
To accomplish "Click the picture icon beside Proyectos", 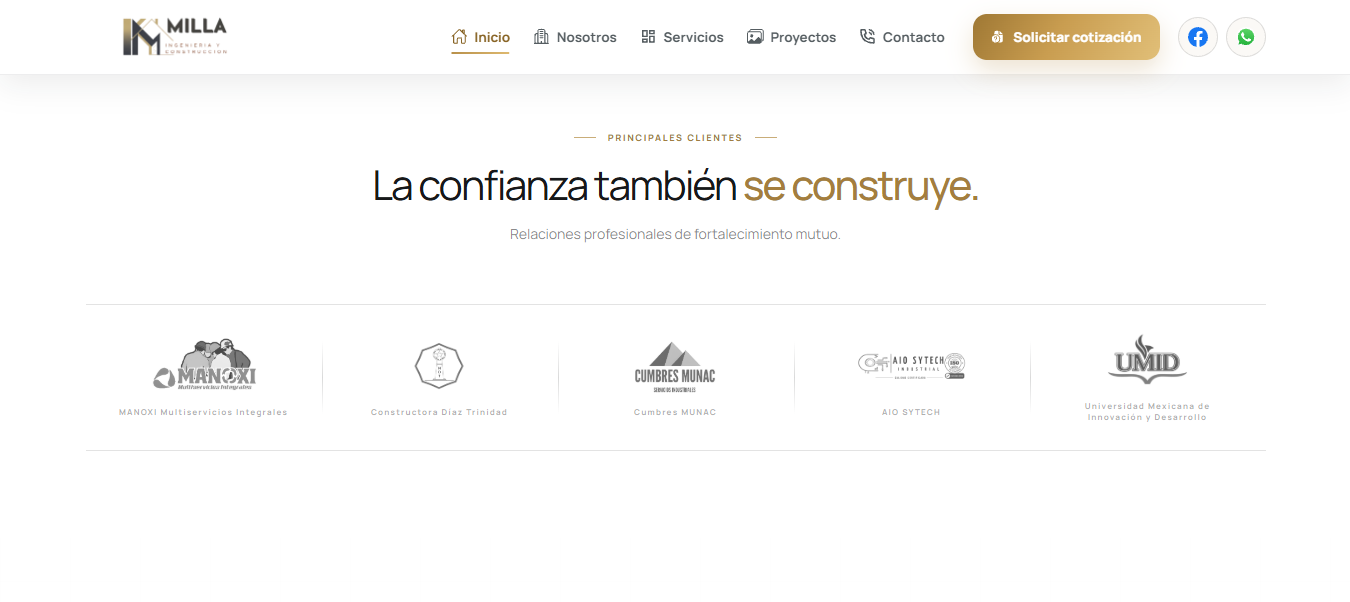I will (755, 37).
